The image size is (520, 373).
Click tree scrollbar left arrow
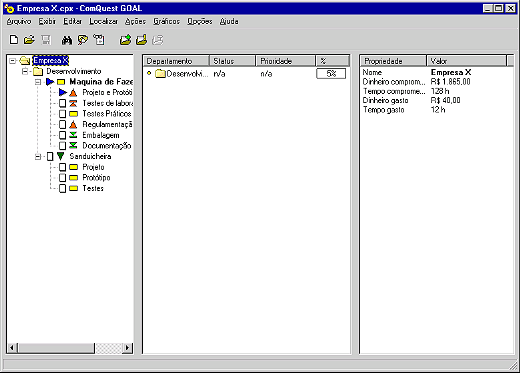point(12,348)
